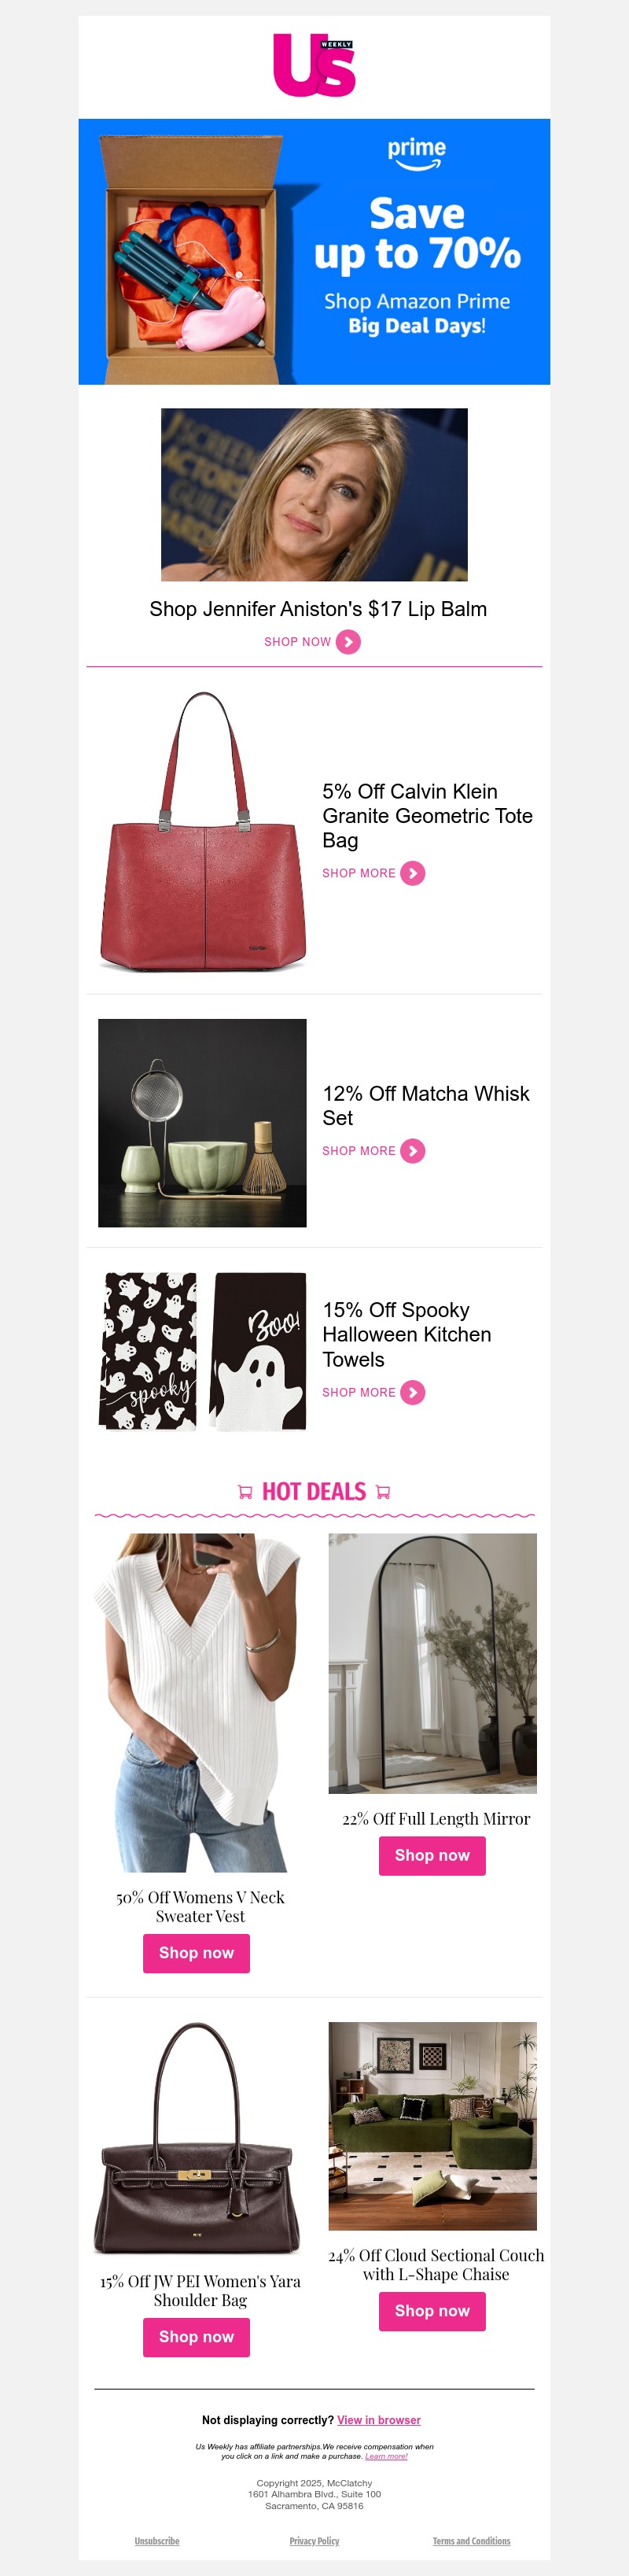Click arrow icon beside Shop Now
The height and width of the screenshot is (2576, 629).
click(348, 642)
